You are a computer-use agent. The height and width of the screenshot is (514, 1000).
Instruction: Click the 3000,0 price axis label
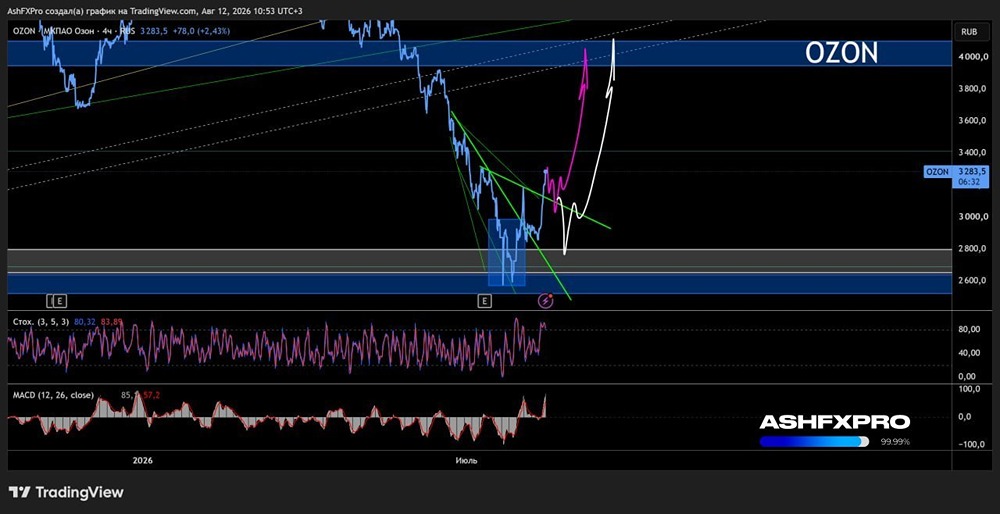(973, 217)
